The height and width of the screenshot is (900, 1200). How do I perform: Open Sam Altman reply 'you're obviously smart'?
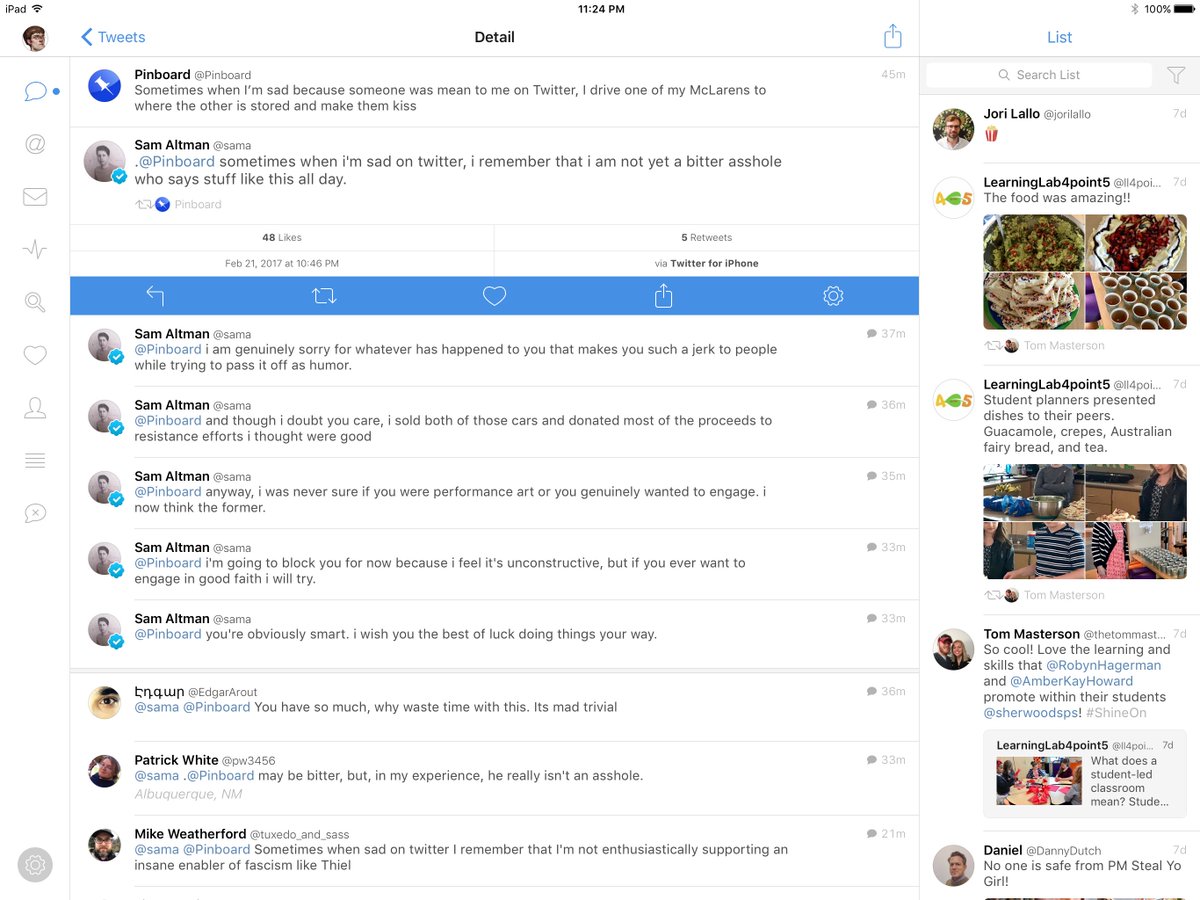[x=494, y=634]
